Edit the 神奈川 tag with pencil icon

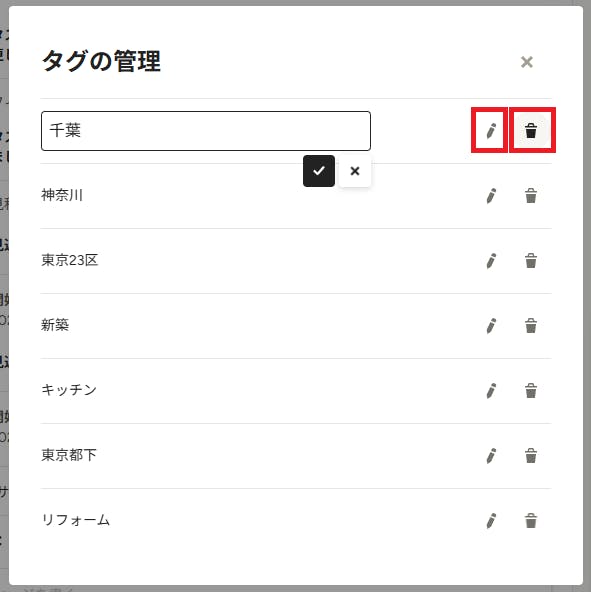point(491,196)
